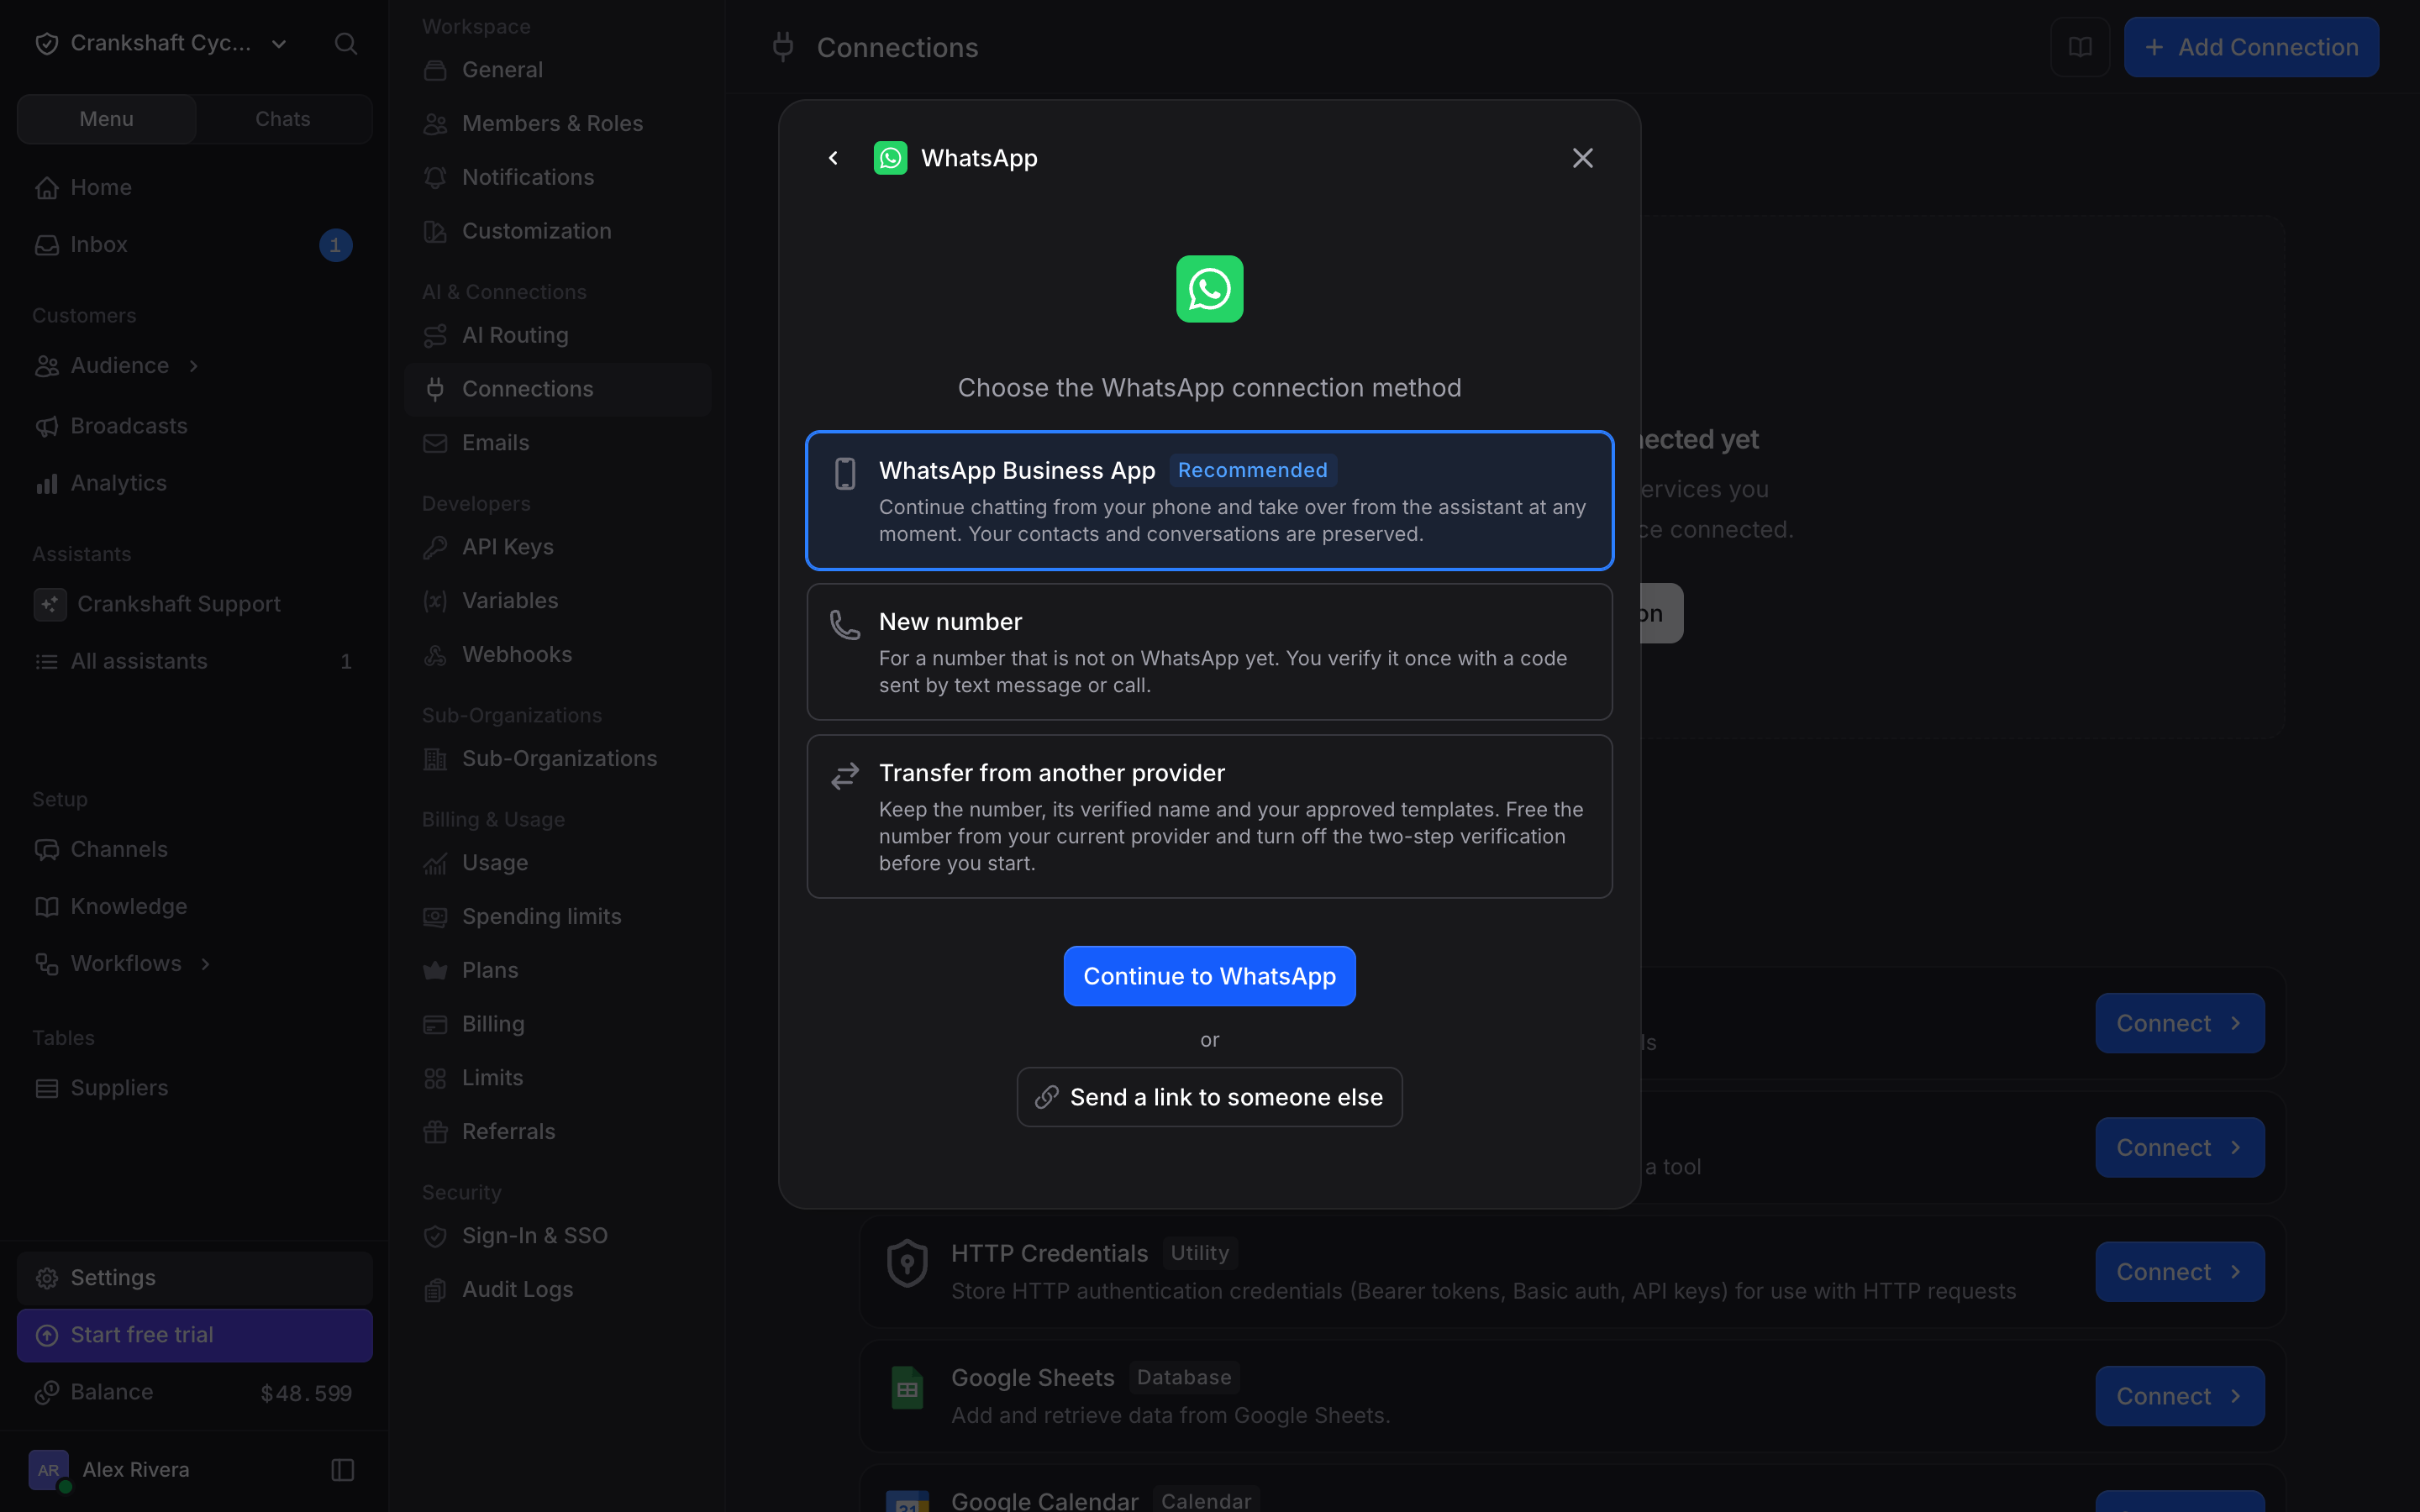Send a link to someone else
The height and width of the screenshot is (1512, 2420).
(1209, 1097)
